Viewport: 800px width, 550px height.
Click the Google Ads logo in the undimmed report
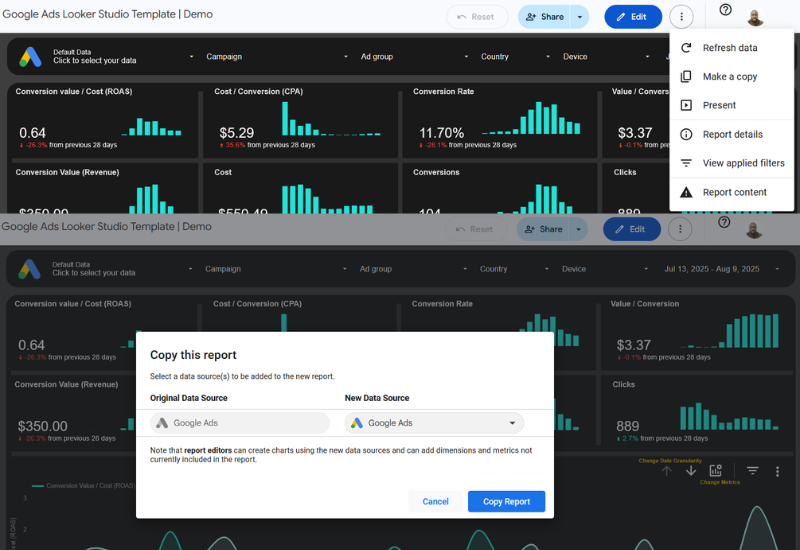(30, 57)
